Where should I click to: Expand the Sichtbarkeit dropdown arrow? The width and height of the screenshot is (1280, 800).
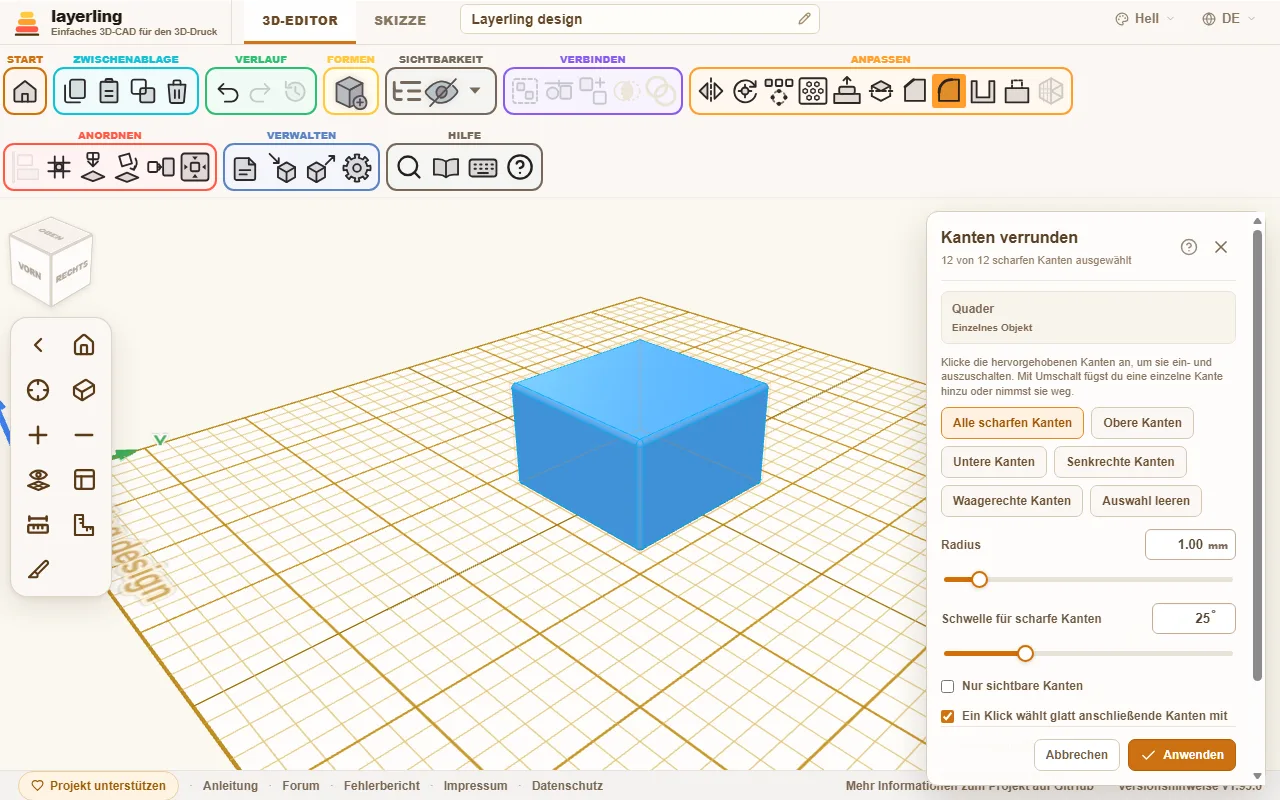click(x=475, y=91)
